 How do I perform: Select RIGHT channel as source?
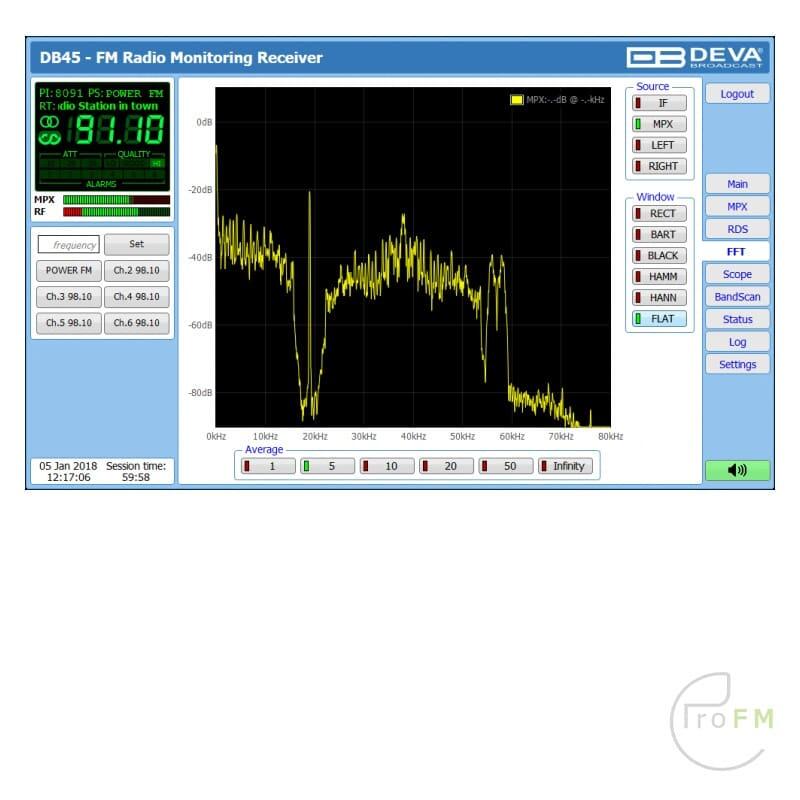[x=659, y=166]
